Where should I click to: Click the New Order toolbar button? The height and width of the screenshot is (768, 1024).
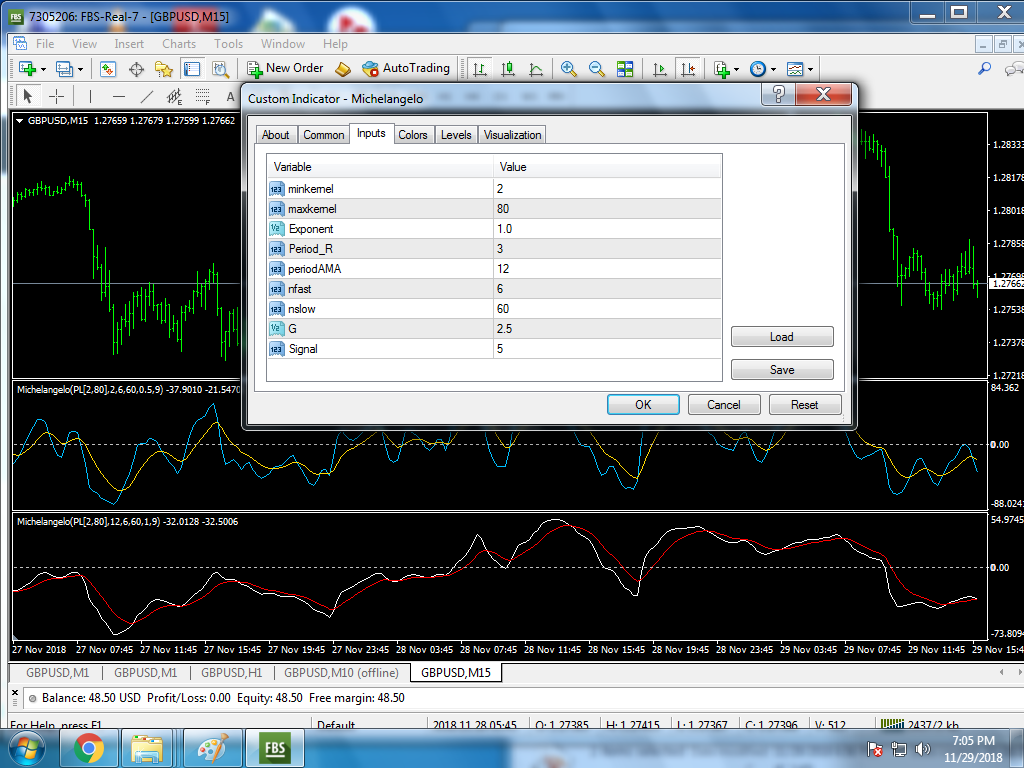pos(285,68)
